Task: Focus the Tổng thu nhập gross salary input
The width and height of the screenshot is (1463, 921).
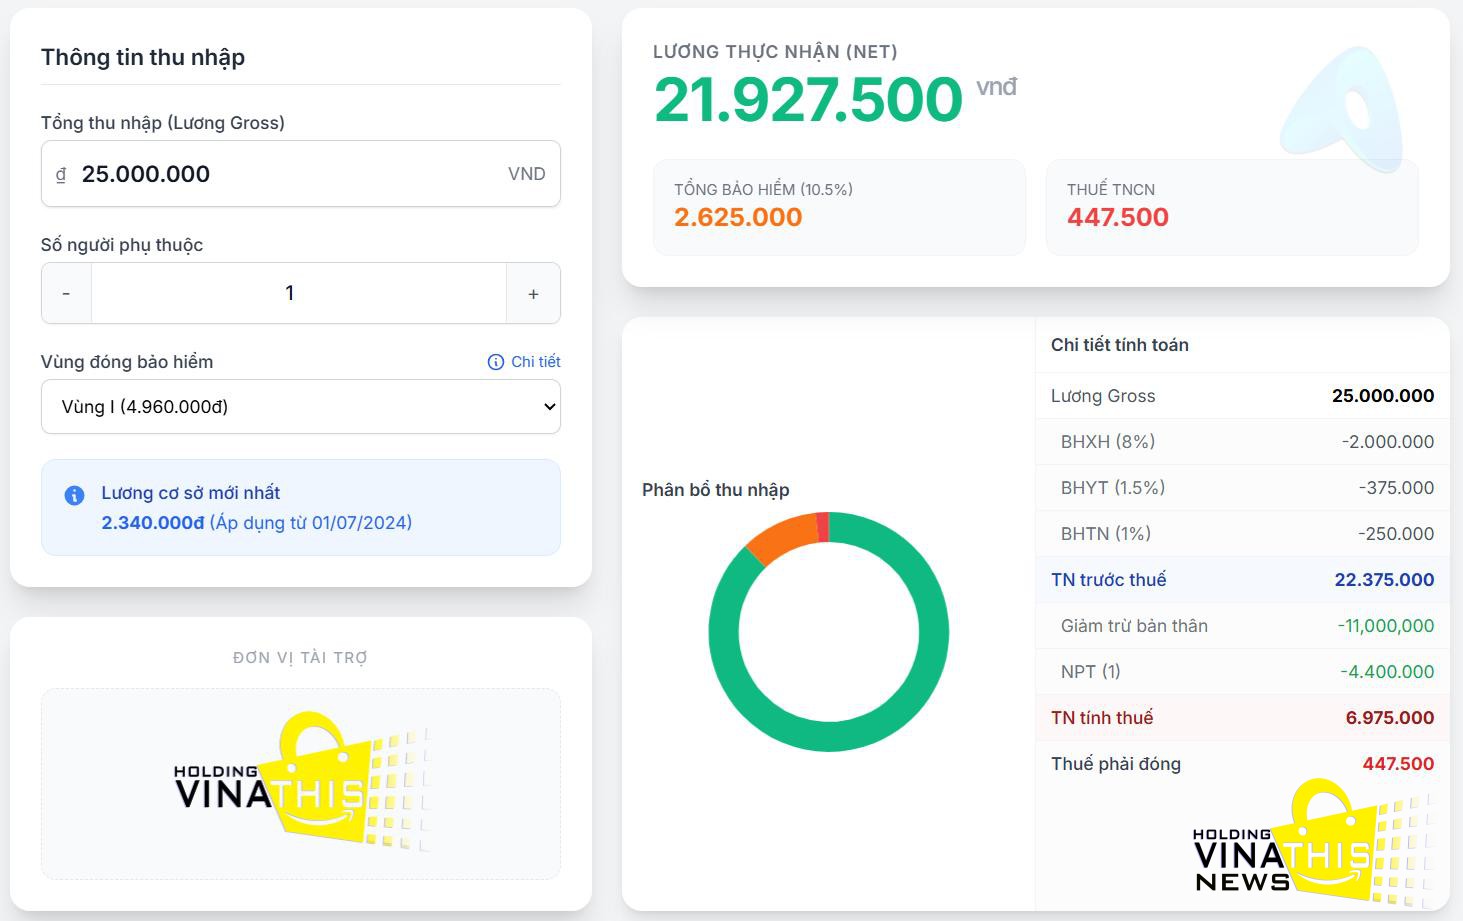Action: pyautogui.click(x=290, y=174)
